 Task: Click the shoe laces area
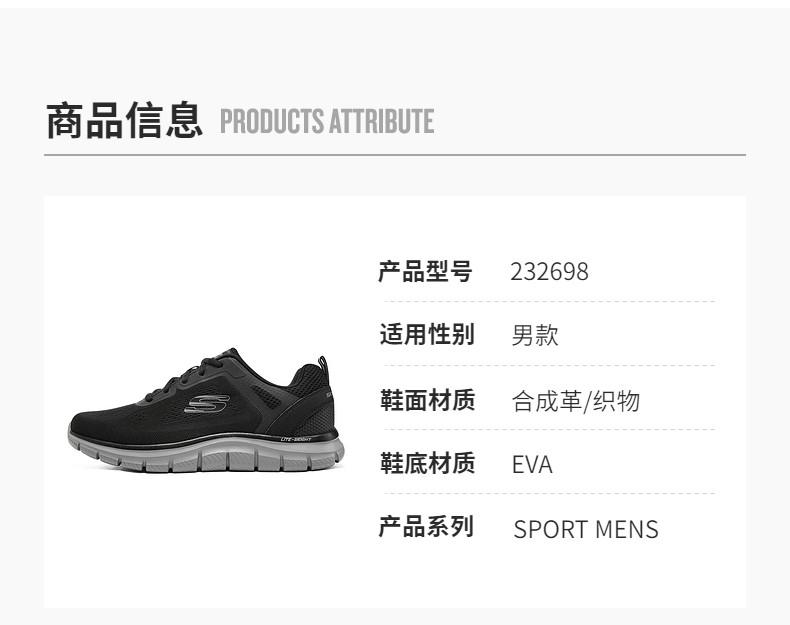[x=196, y=373]
